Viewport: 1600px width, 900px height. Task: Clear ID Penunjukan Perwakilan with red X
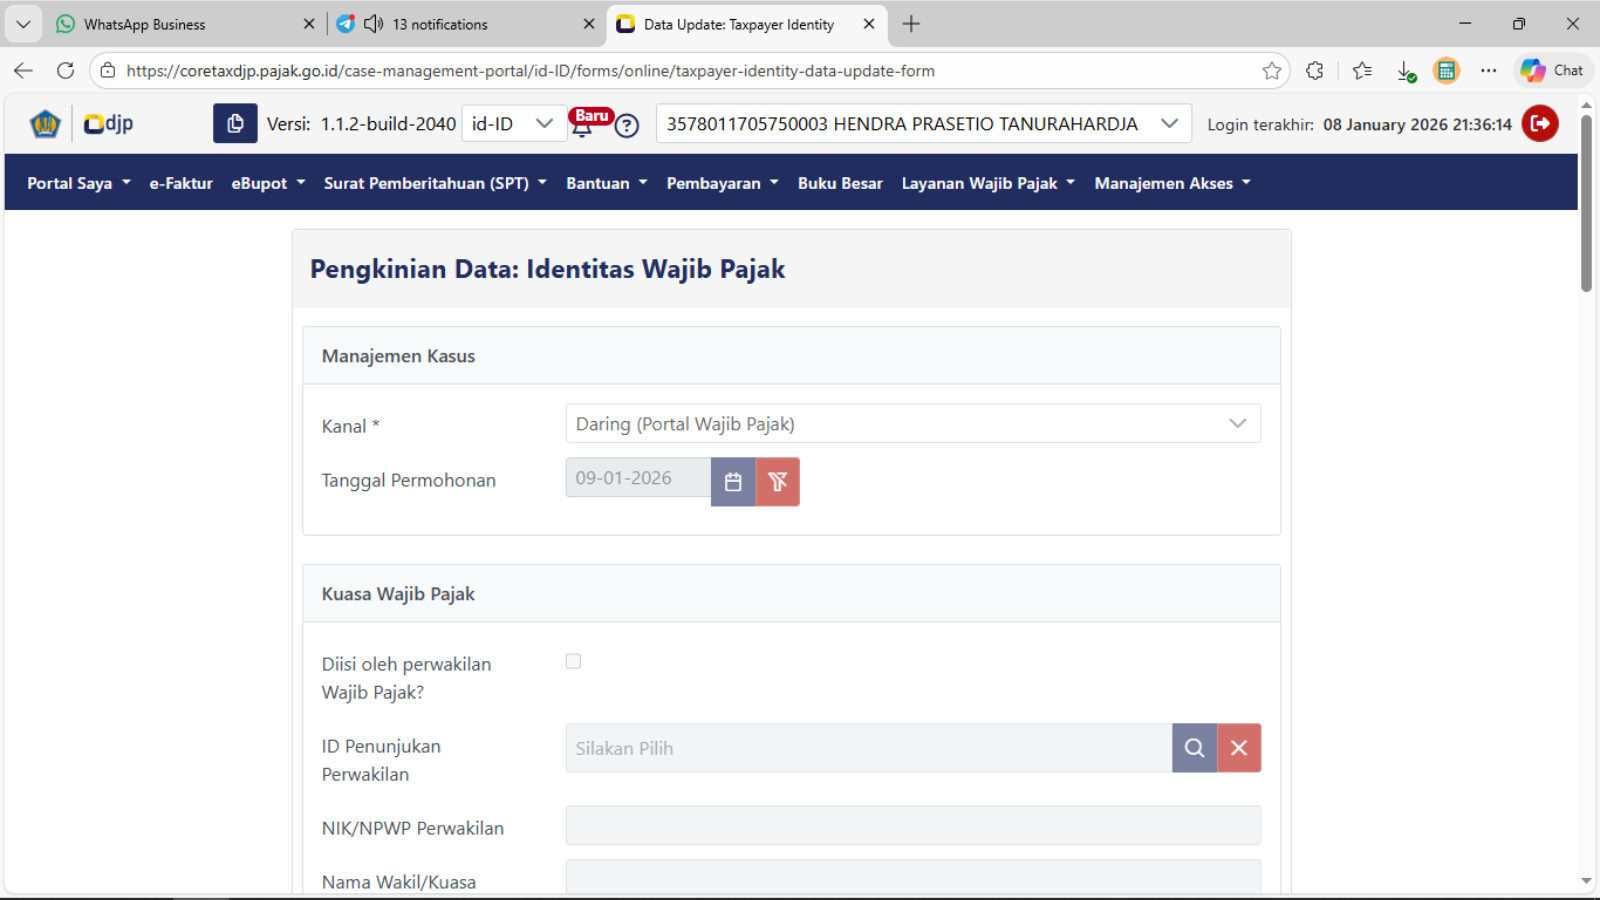tap(1239, 748)
